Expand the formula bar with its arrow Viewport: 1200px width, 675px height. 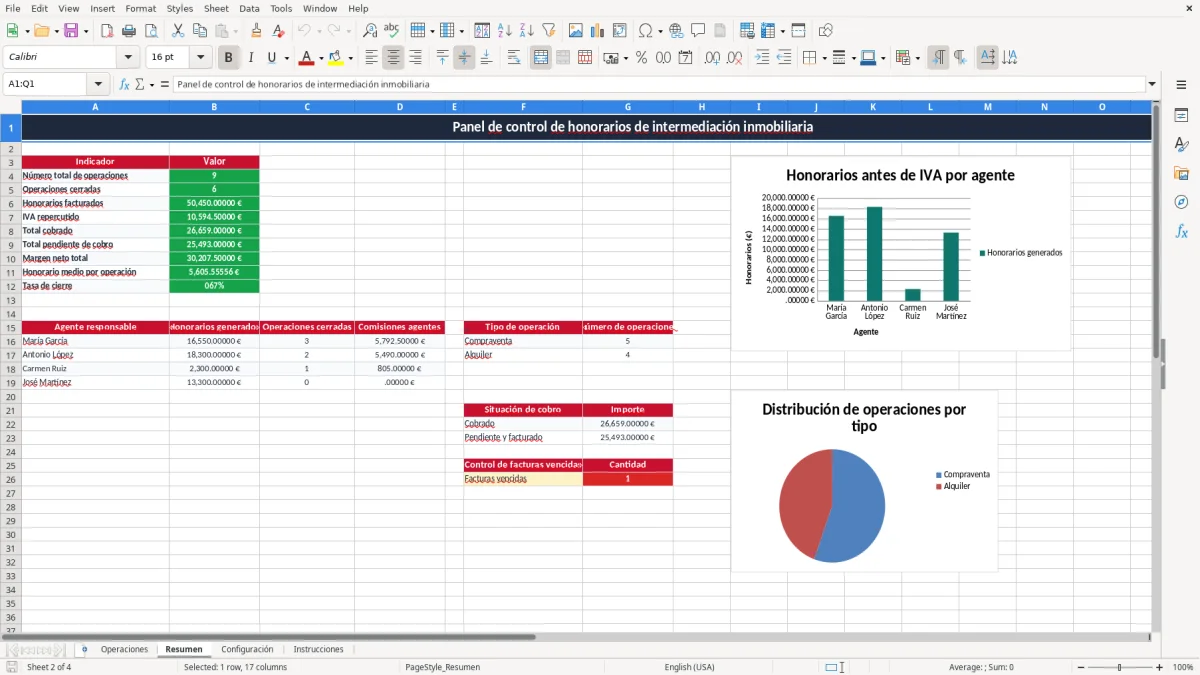click(x=1153, y=84)
